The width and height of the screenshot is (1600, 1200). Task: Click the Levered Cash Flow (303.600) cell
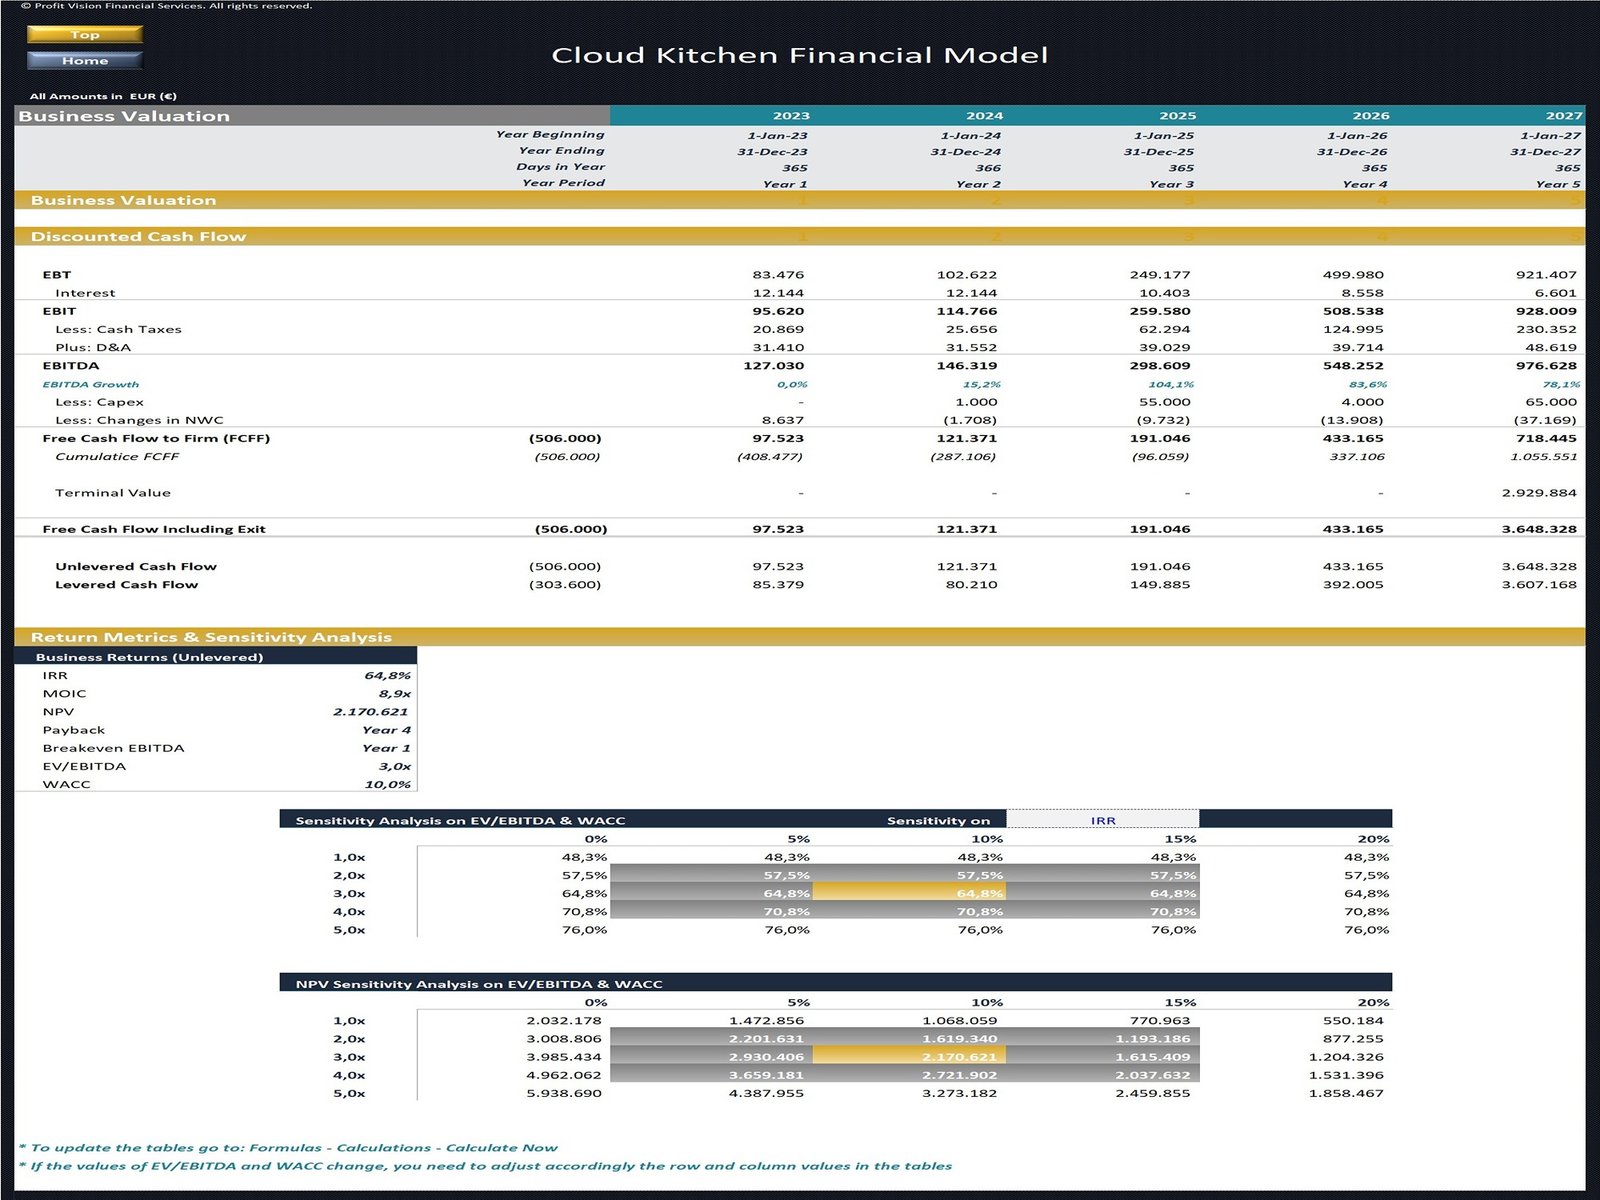tap(565, 585)
